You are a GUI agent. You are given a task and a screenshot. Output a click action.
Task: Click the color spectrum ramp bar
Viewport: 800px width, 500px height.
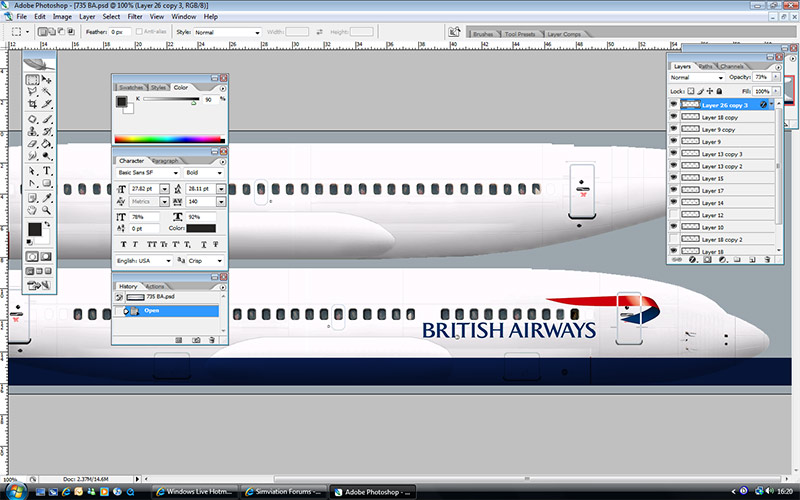click(170, 139)
